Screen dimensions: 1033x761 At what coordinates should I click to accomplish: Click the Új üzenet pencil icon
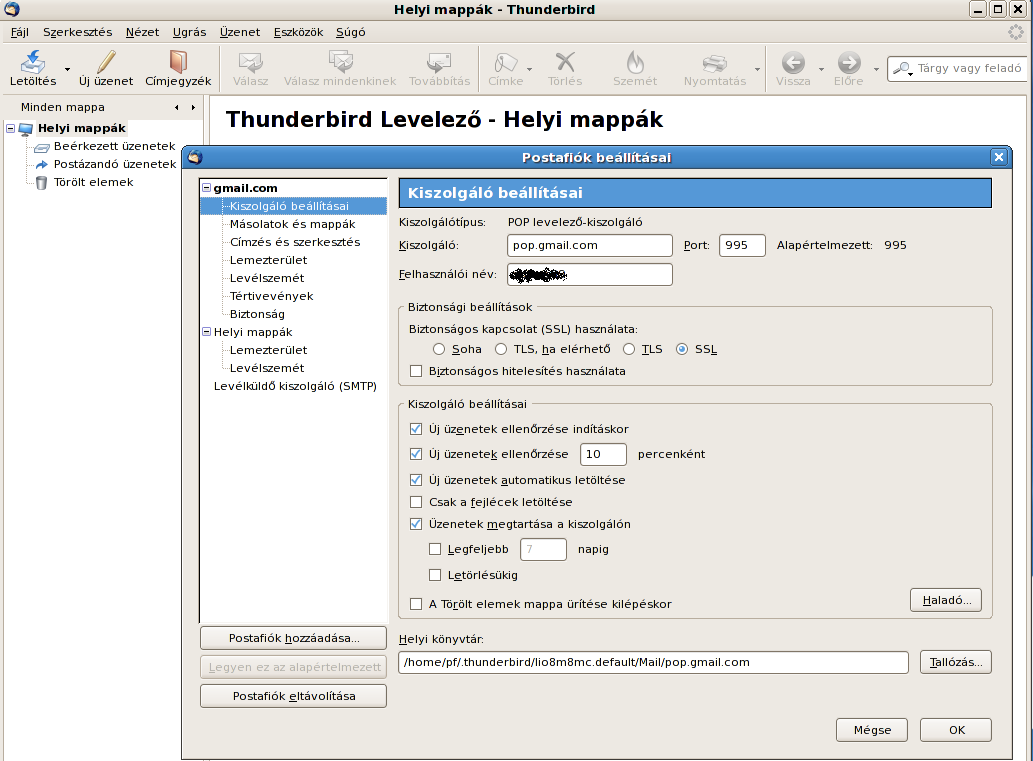coord(106,62)
